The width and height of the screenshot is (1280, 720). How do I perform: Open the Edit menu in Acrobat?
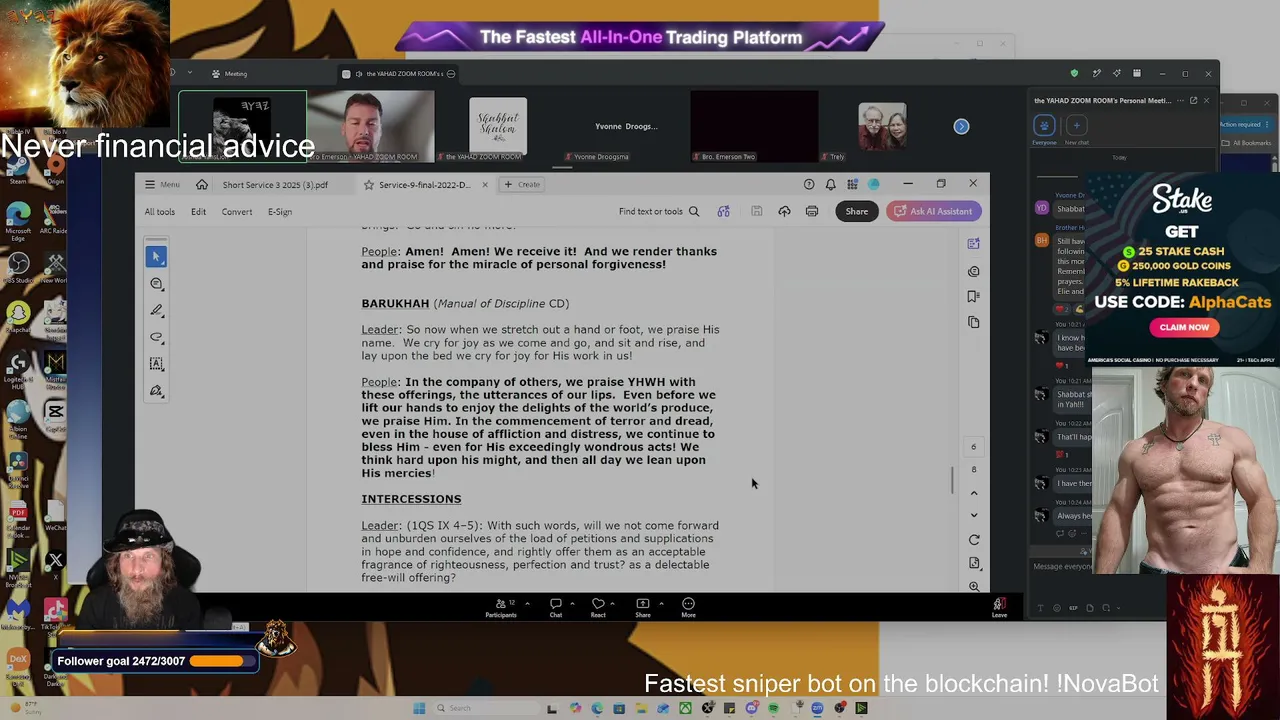198,212
